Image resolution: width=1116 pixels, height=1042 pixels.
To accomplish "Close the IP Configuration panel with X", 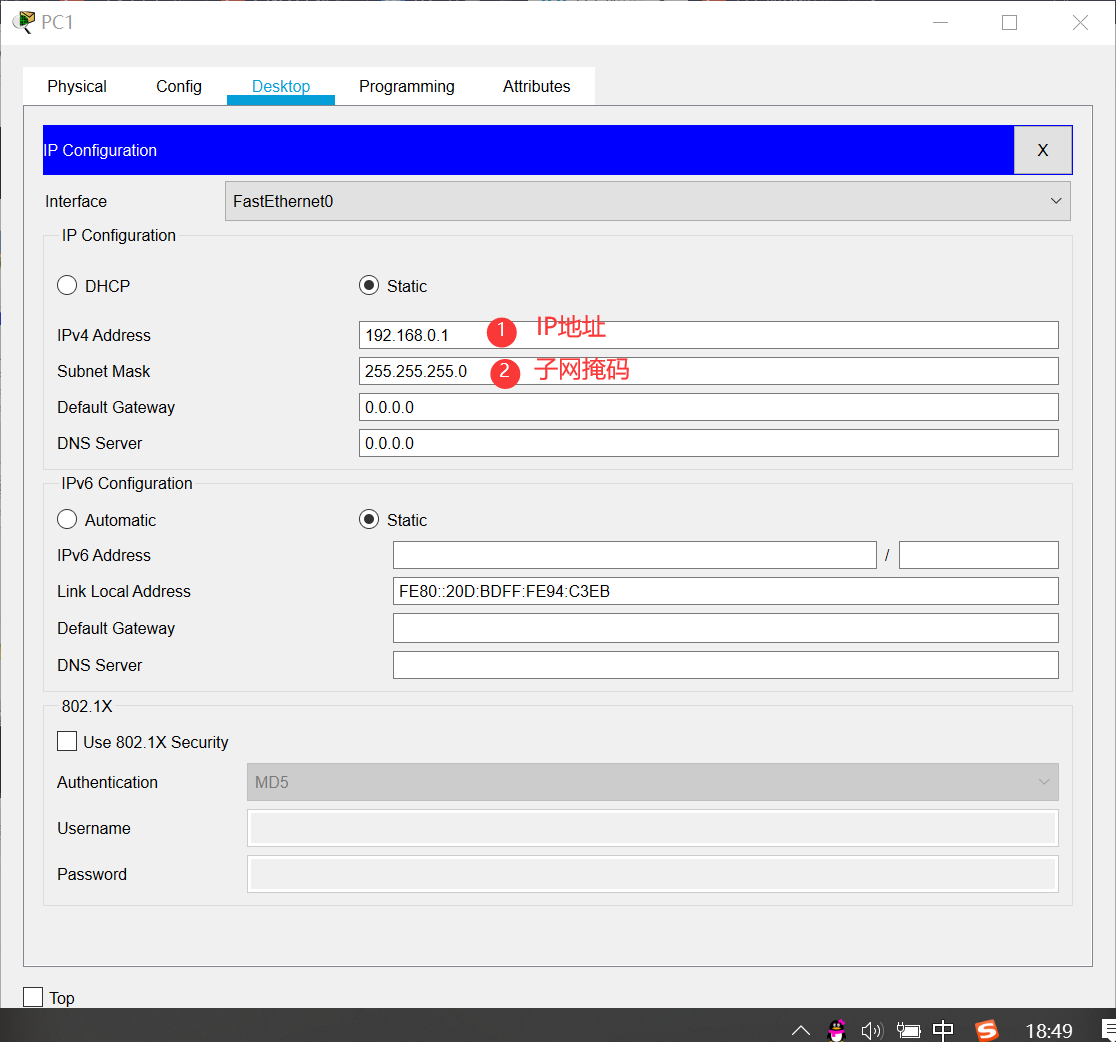I will [1043, 149].
